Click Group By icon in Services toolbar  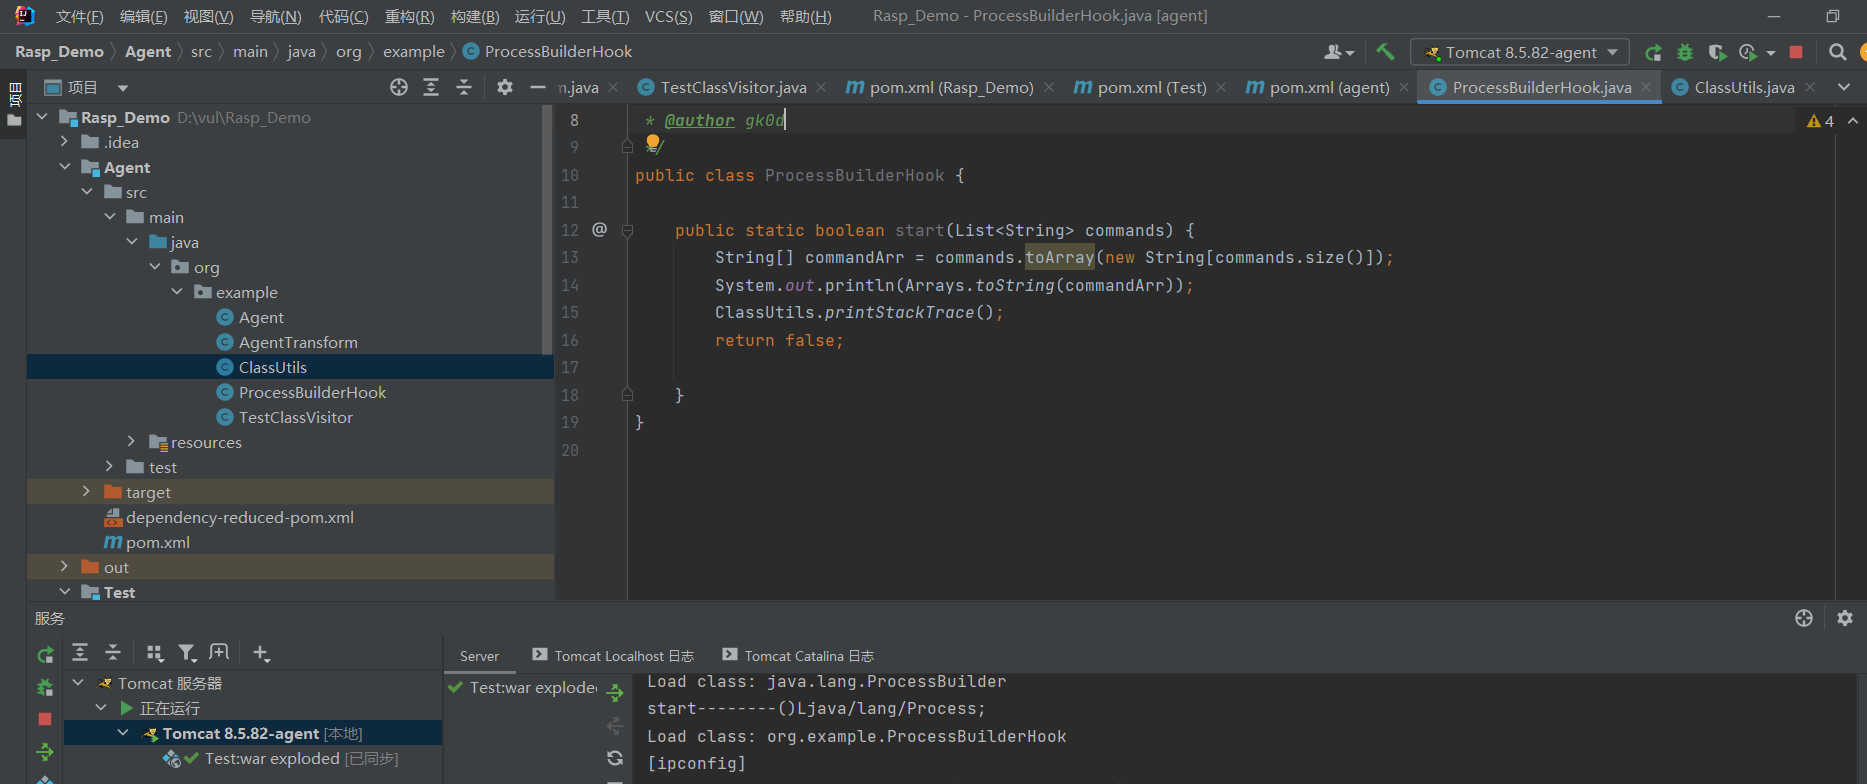coord(155,653)
